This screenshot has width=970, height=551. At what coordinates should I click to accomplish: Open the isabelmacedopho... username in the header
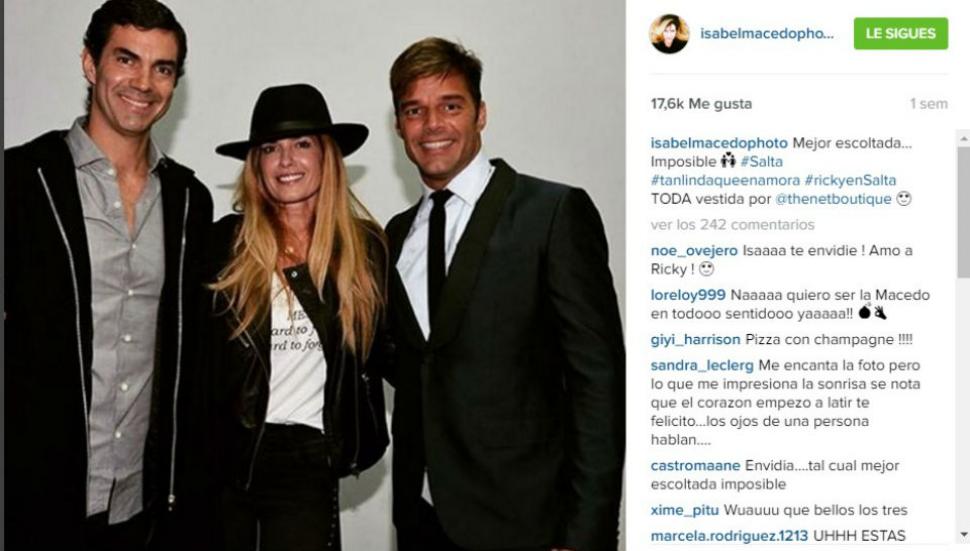click(767, 33)
